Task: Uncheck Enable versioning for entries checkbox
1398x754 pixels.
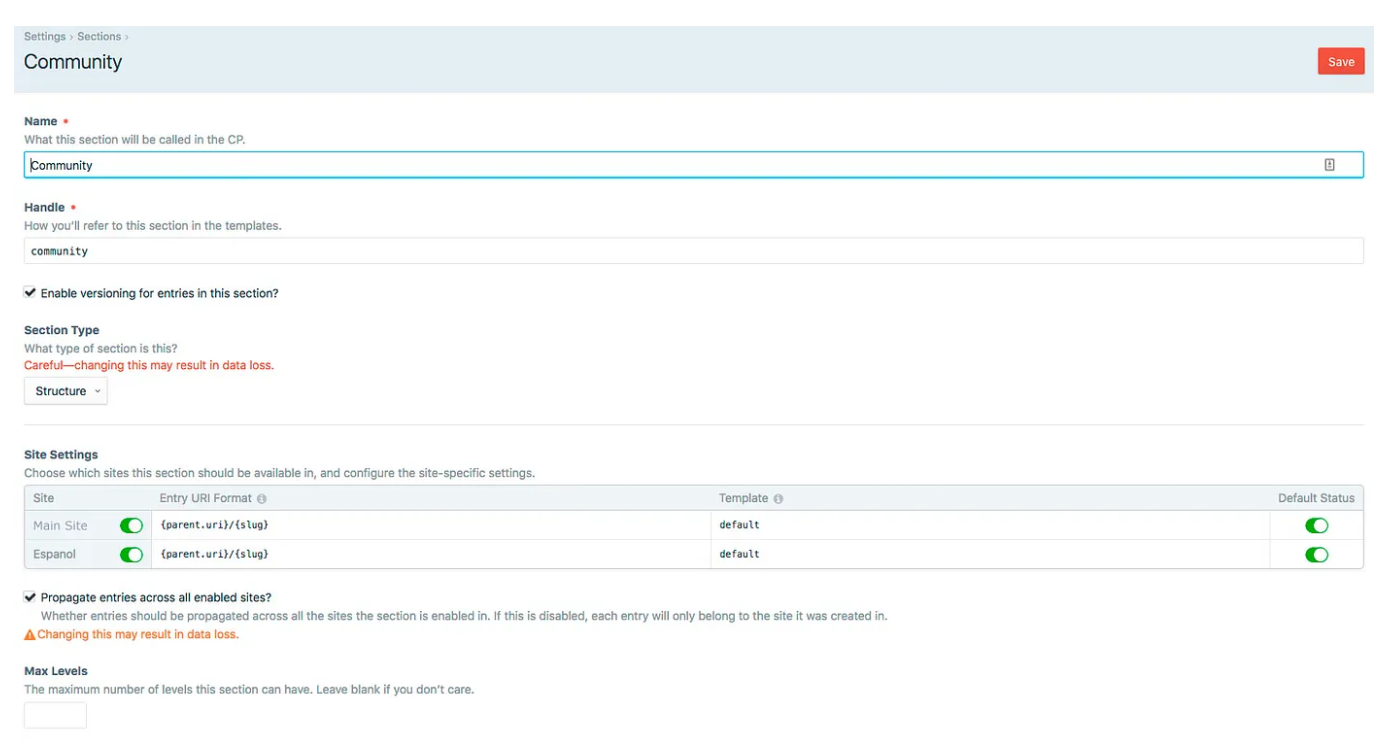Action: coord(30,293)
